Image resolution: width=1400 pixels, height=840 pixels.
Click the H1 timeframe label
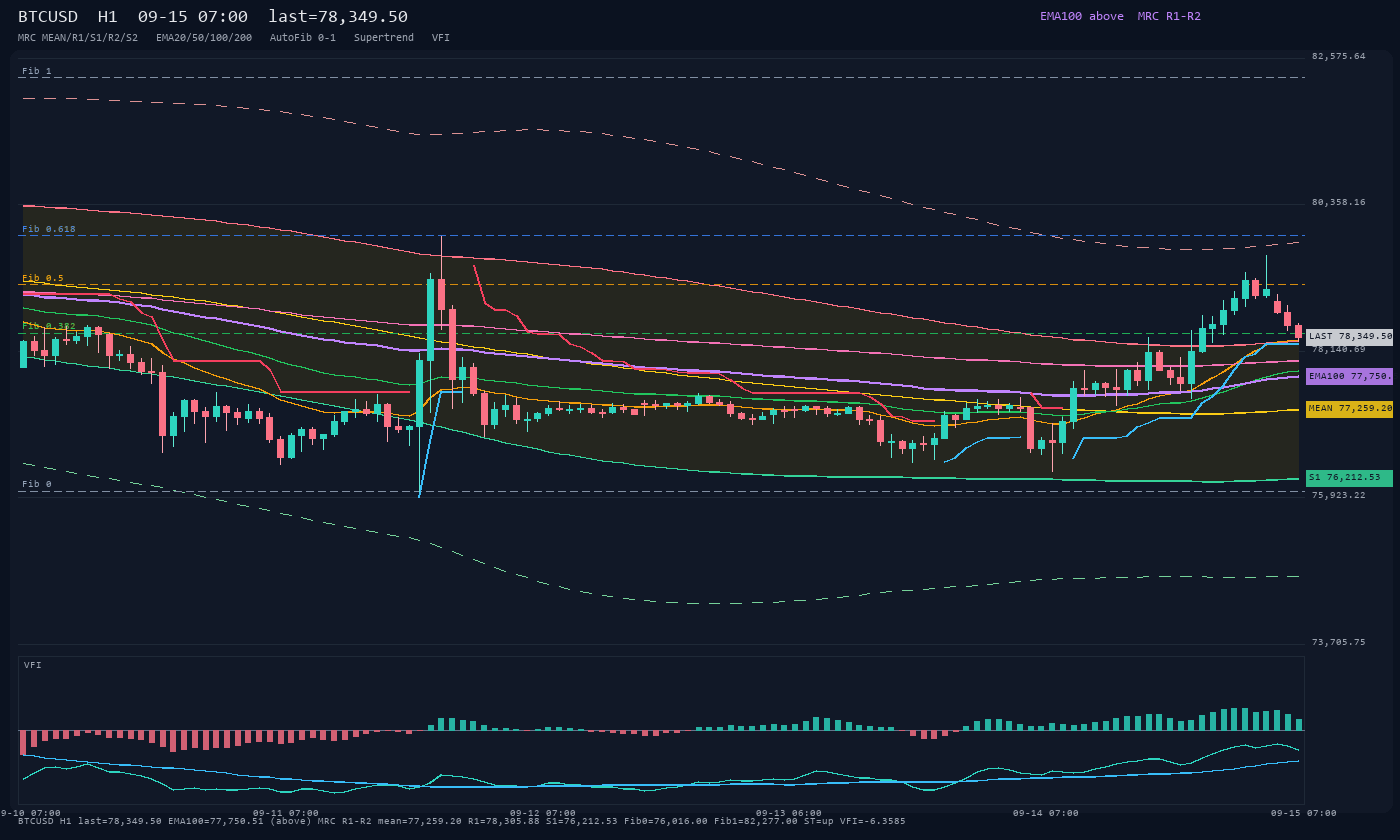pyautogui.click(x=108, y=16)
